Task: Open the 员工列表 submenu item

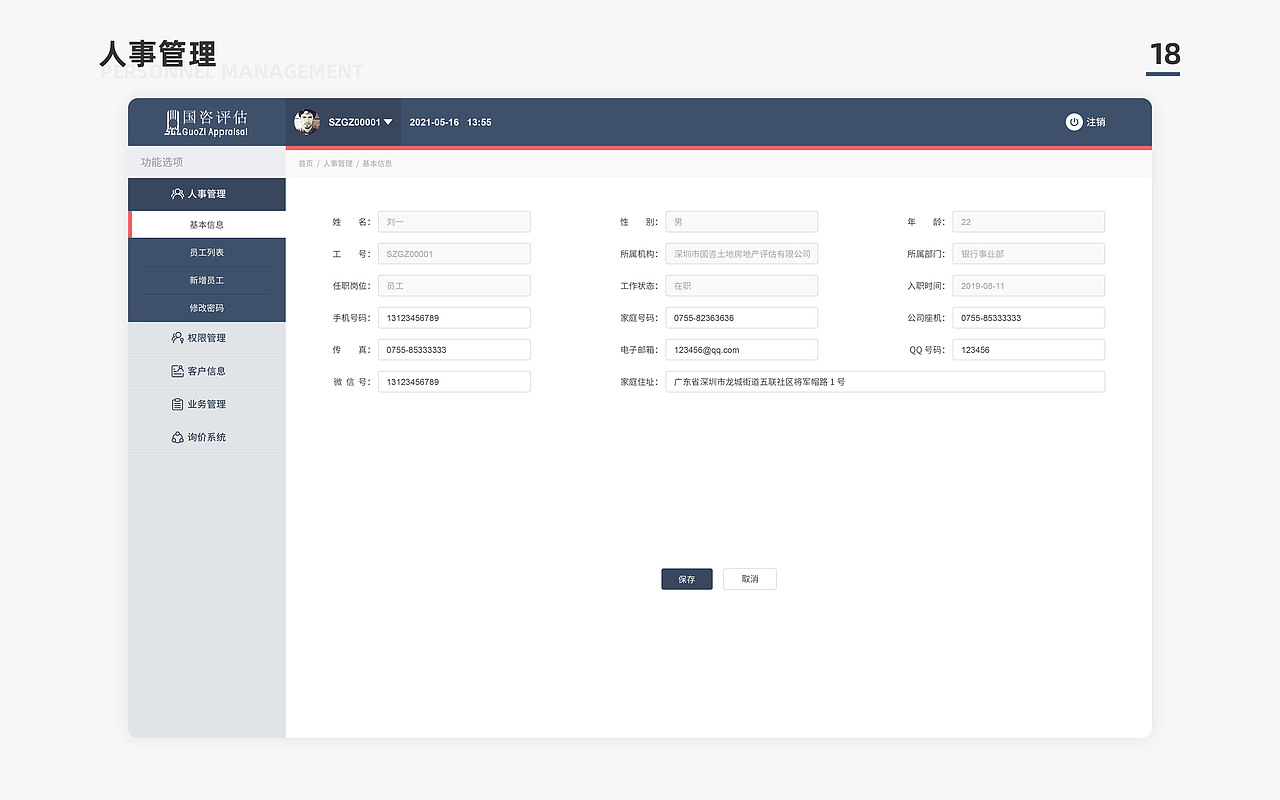Action: pyautogui.click(x=207, y=253)
